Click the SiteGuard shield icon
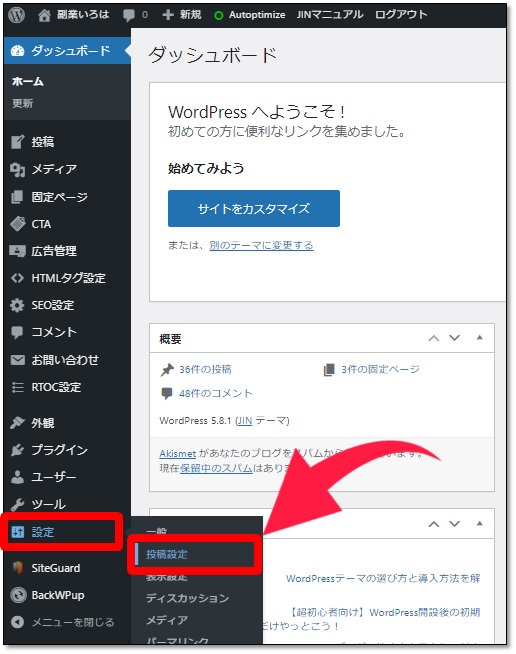This screenshot has width=516, height=654. click(x=18, y=568)
